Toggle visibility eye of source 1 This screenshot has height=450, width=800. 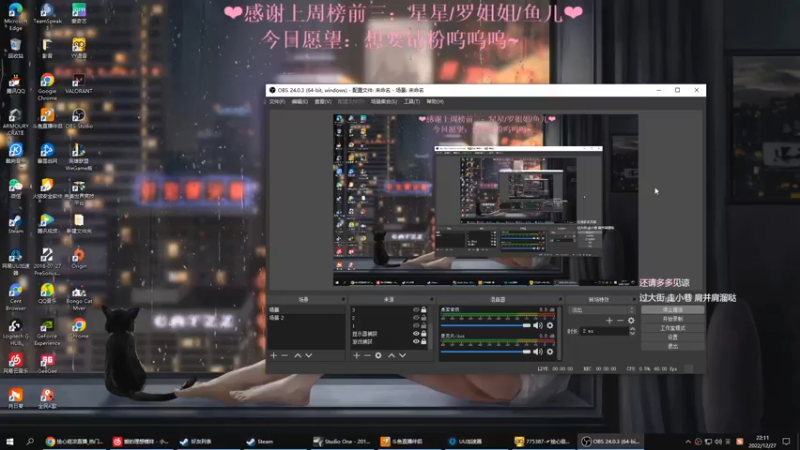(x=416, y=326)
